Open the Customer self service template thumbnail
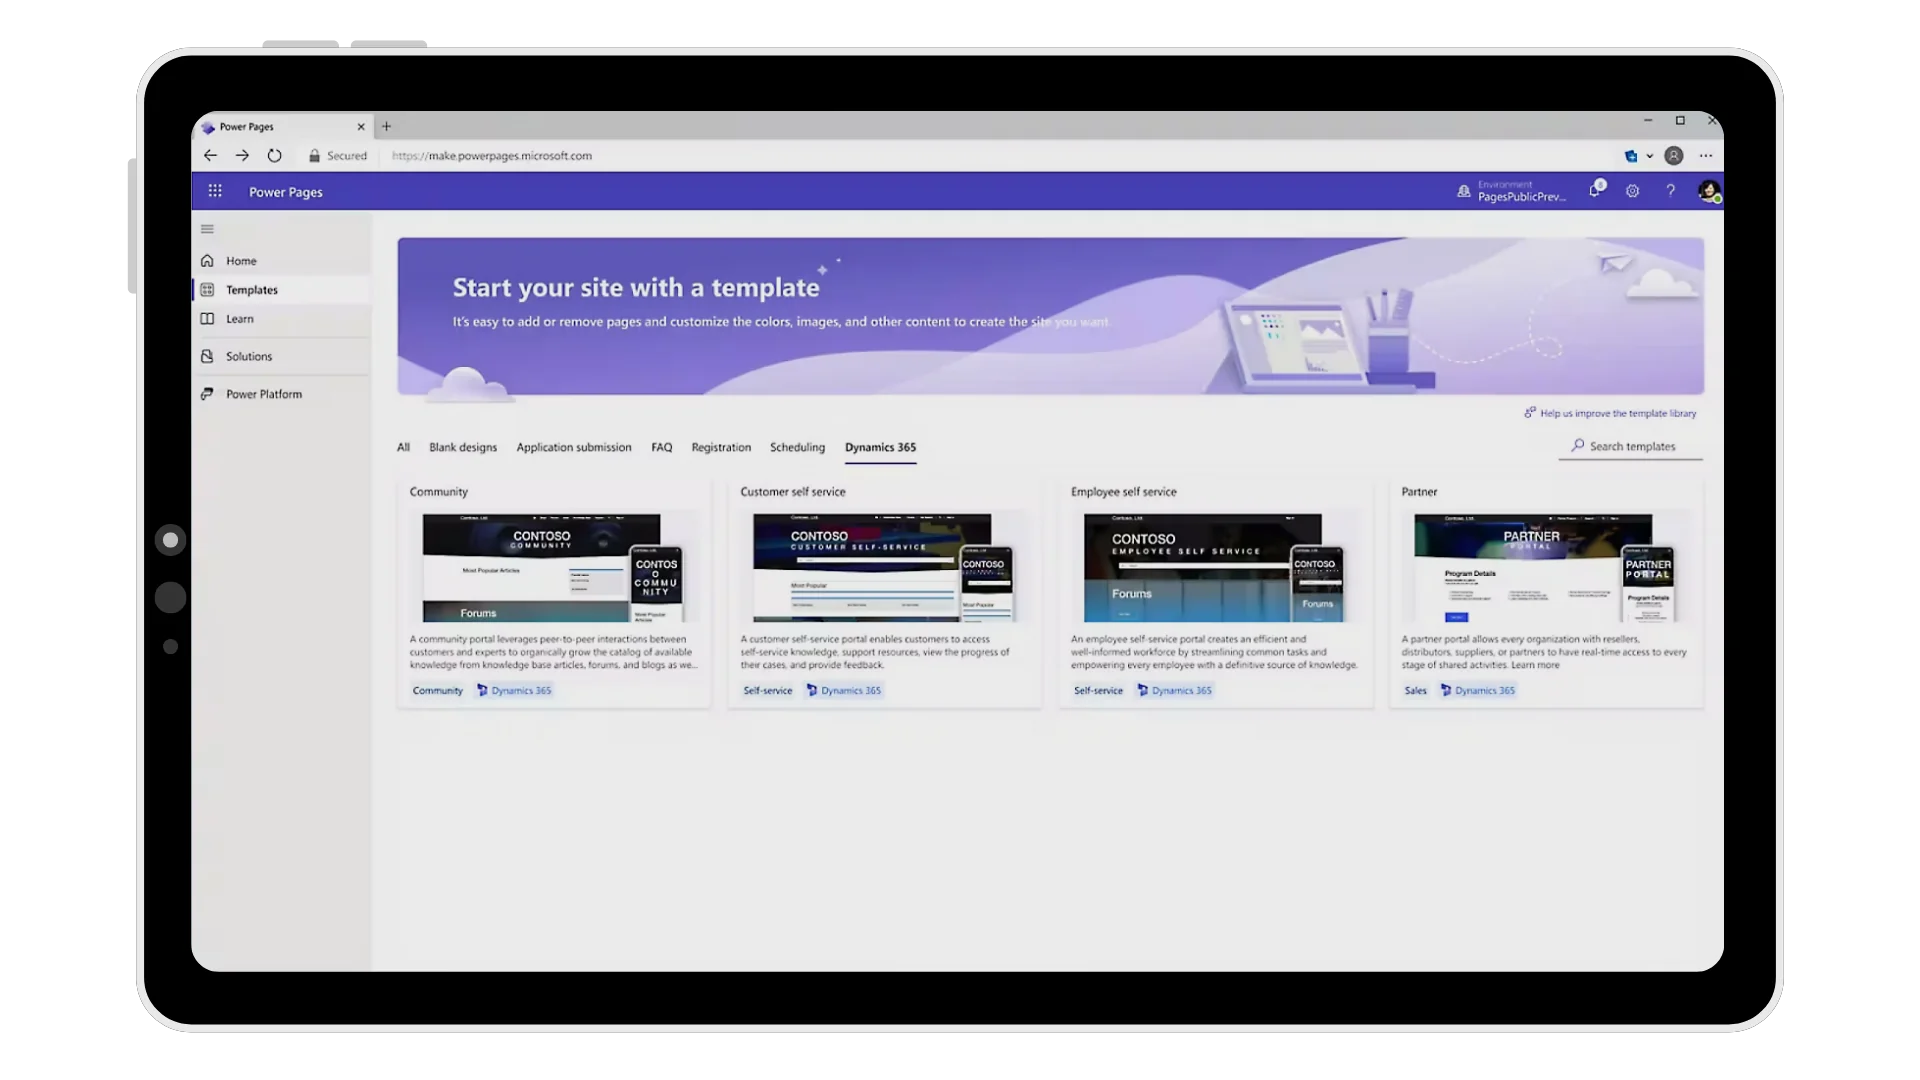1920x1080 pixels. tap(884, 568)
